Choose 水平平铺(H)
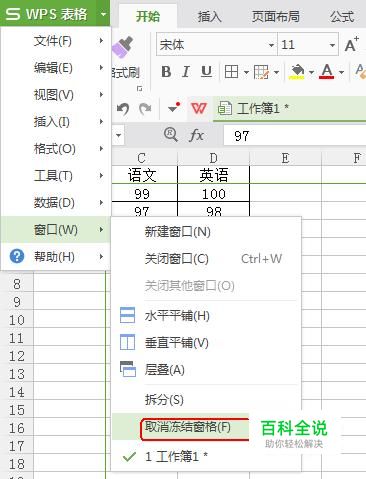The height and width of the screenshot is (479, 366). 206,315
